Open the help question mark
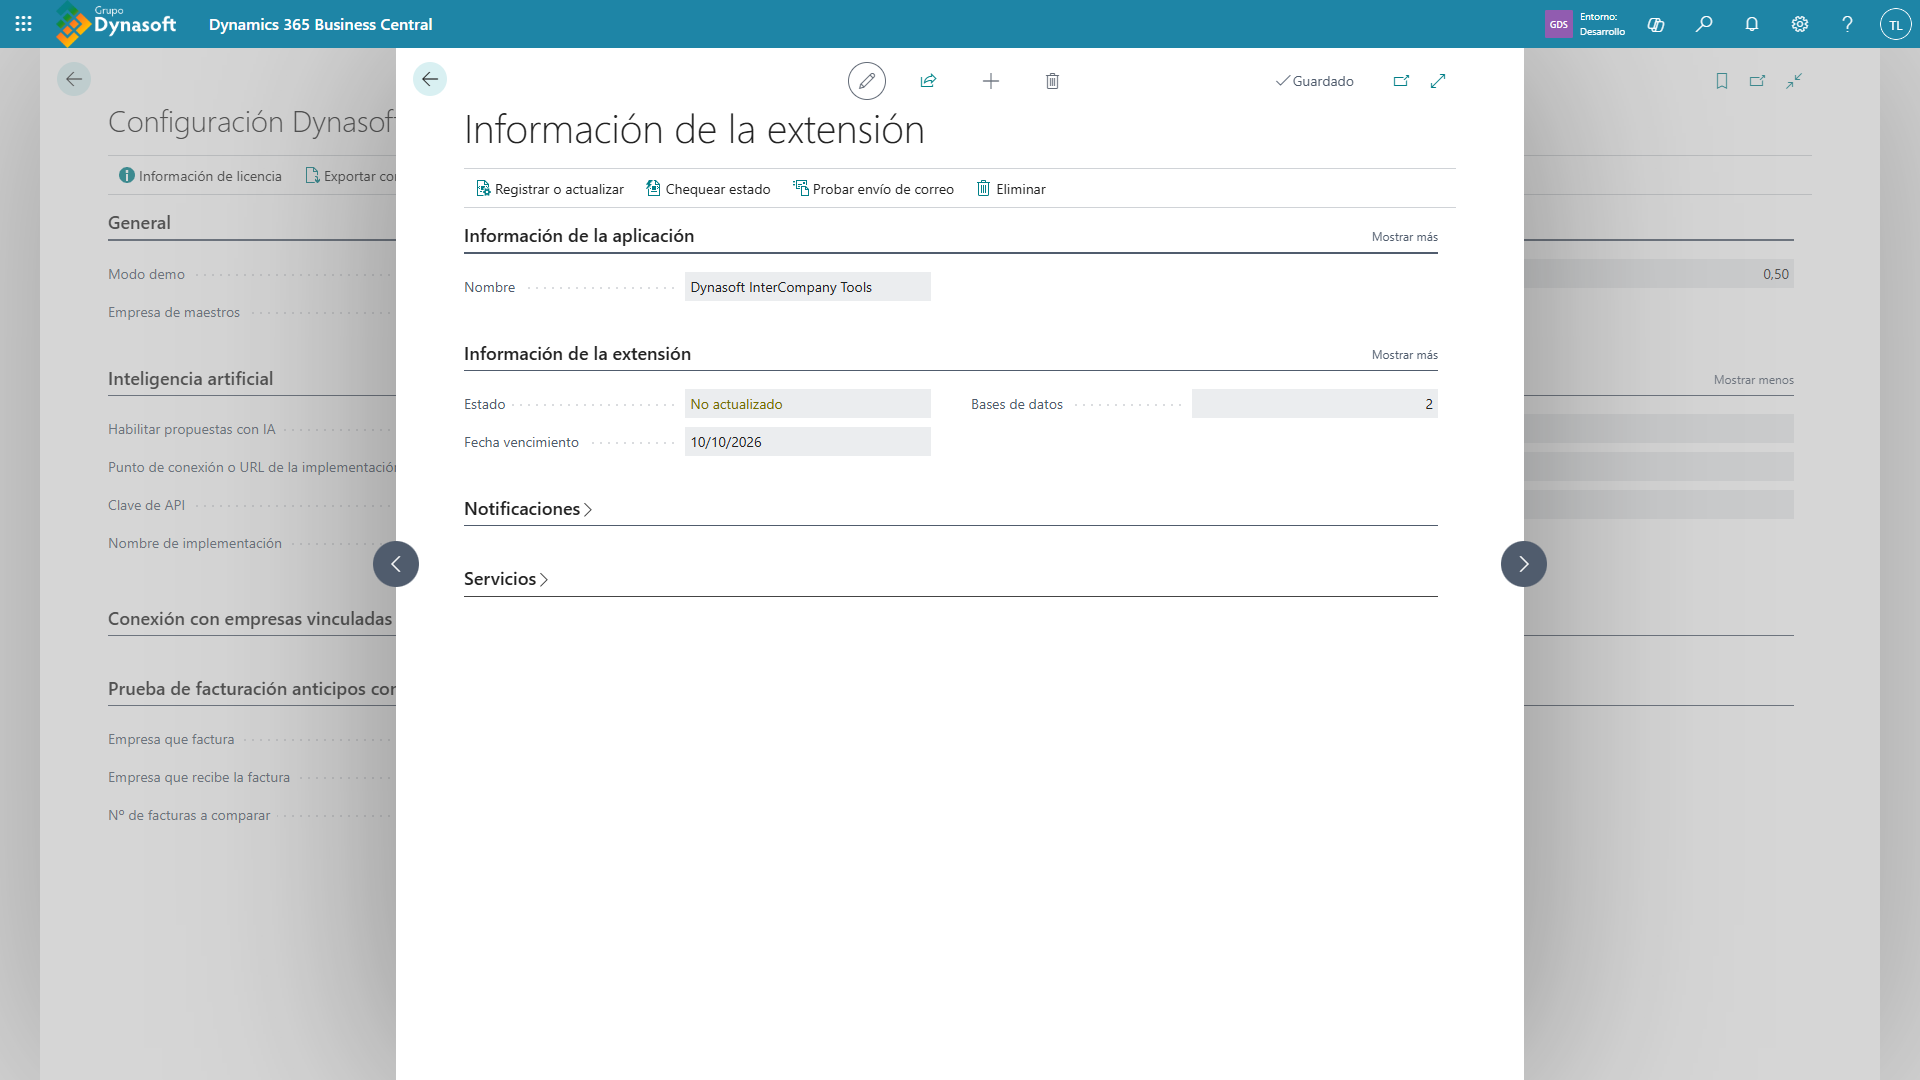Viewport: 1920px width, 1080px height. click(1848, 24)
